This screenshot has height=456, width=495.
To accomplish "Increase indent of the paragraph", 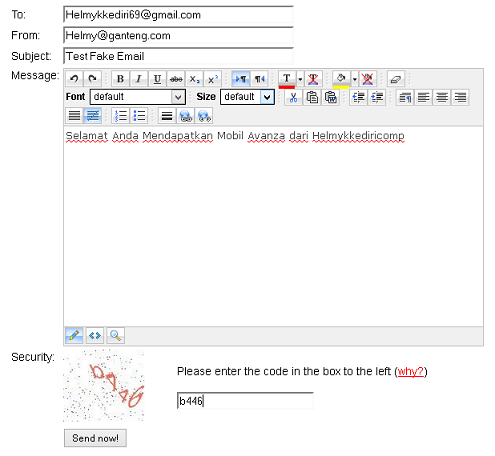I will [377, 97].
